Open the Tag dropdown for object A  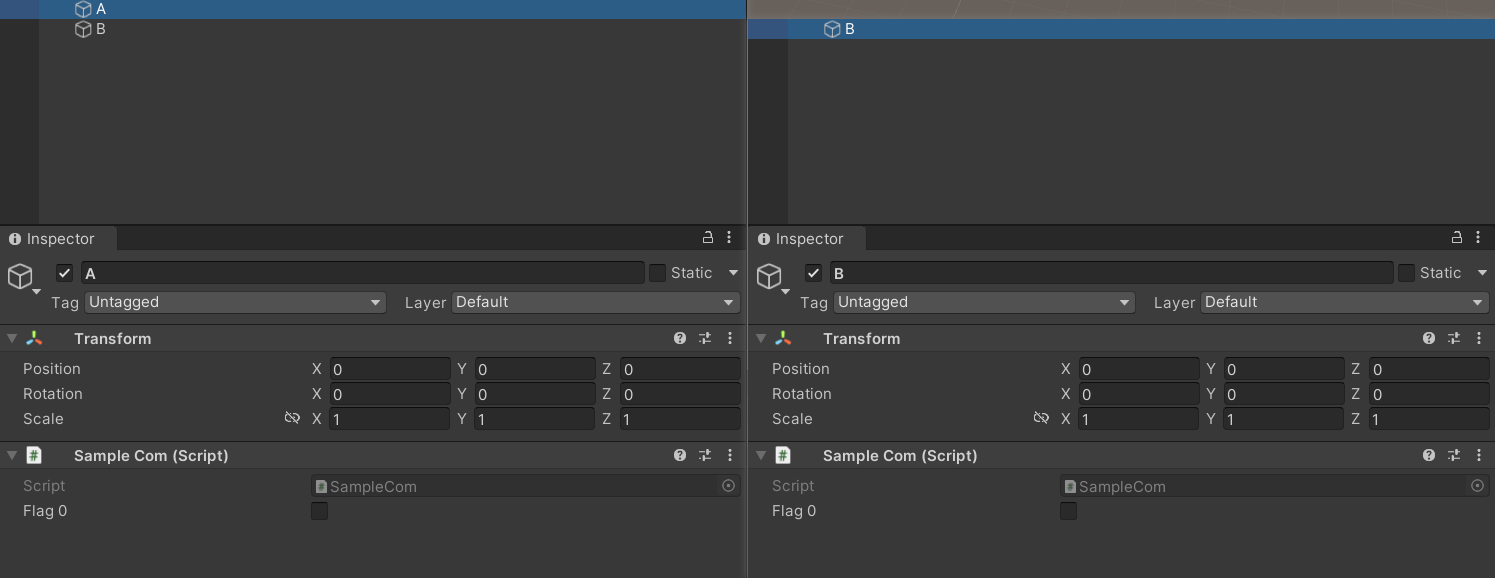235,302
